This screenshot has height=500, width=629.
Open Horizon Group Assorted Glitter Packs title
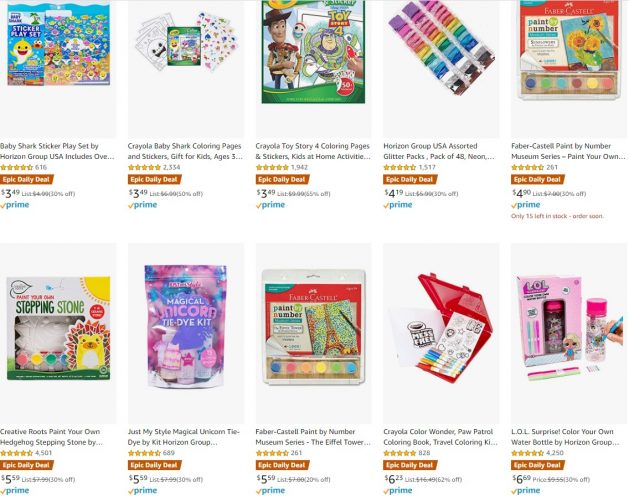coord(439,151)
